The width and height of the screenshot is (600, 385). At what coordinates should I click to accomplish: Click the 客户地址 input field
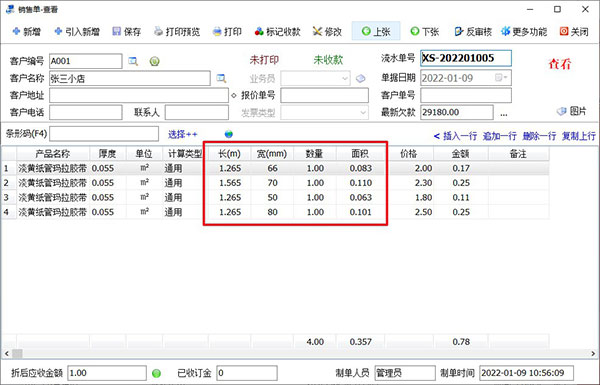[x=139, y=95]
